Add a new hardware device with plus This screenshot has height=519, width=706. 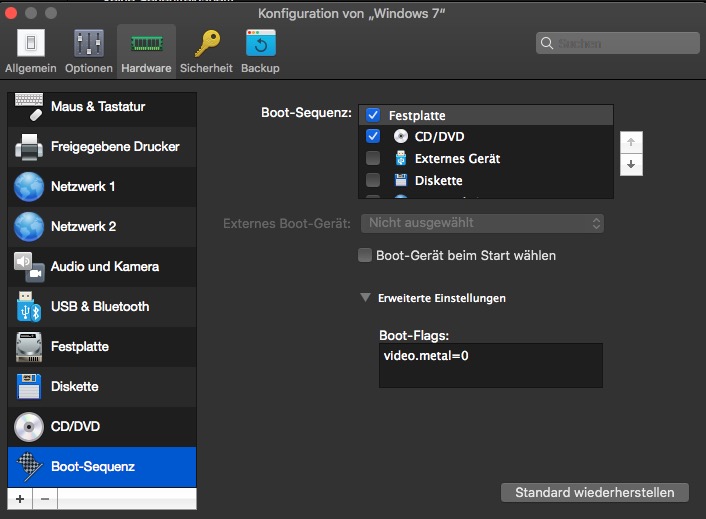pyautogui.click(x=20, y=499)
